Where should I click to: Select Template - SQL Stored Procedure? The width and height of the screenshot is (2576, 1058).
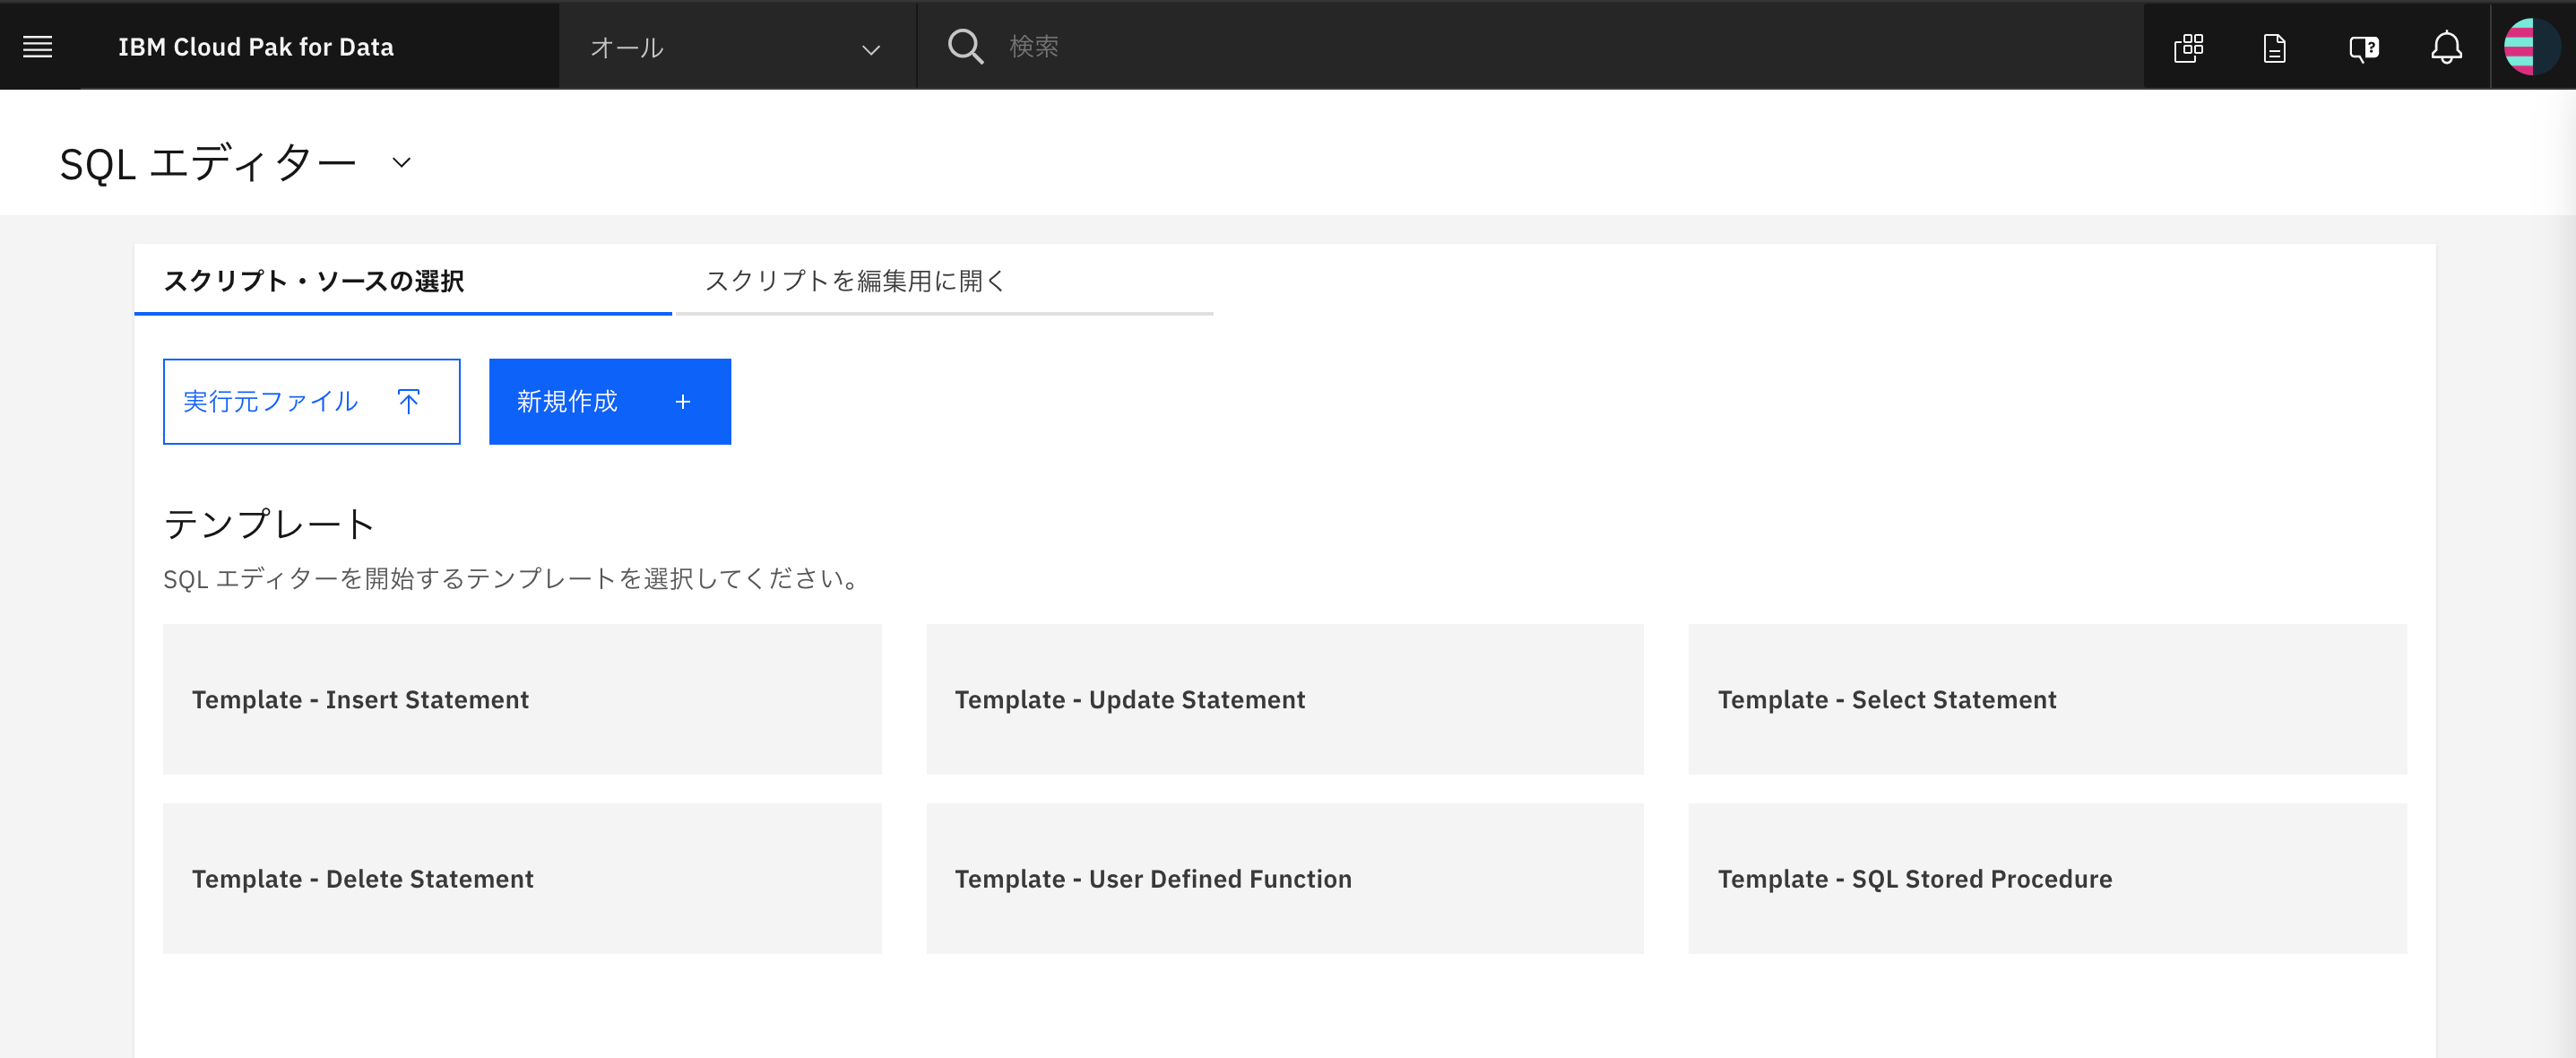2047,879
